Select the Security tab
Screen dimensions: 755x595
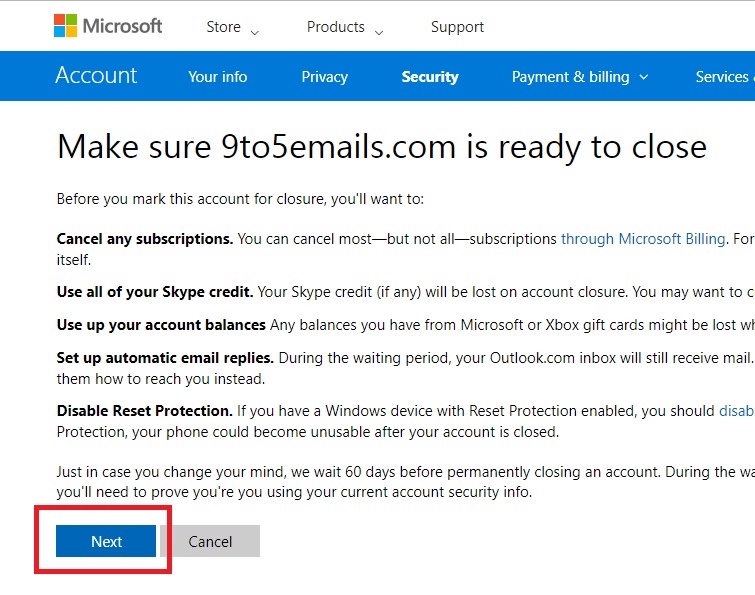430,77
